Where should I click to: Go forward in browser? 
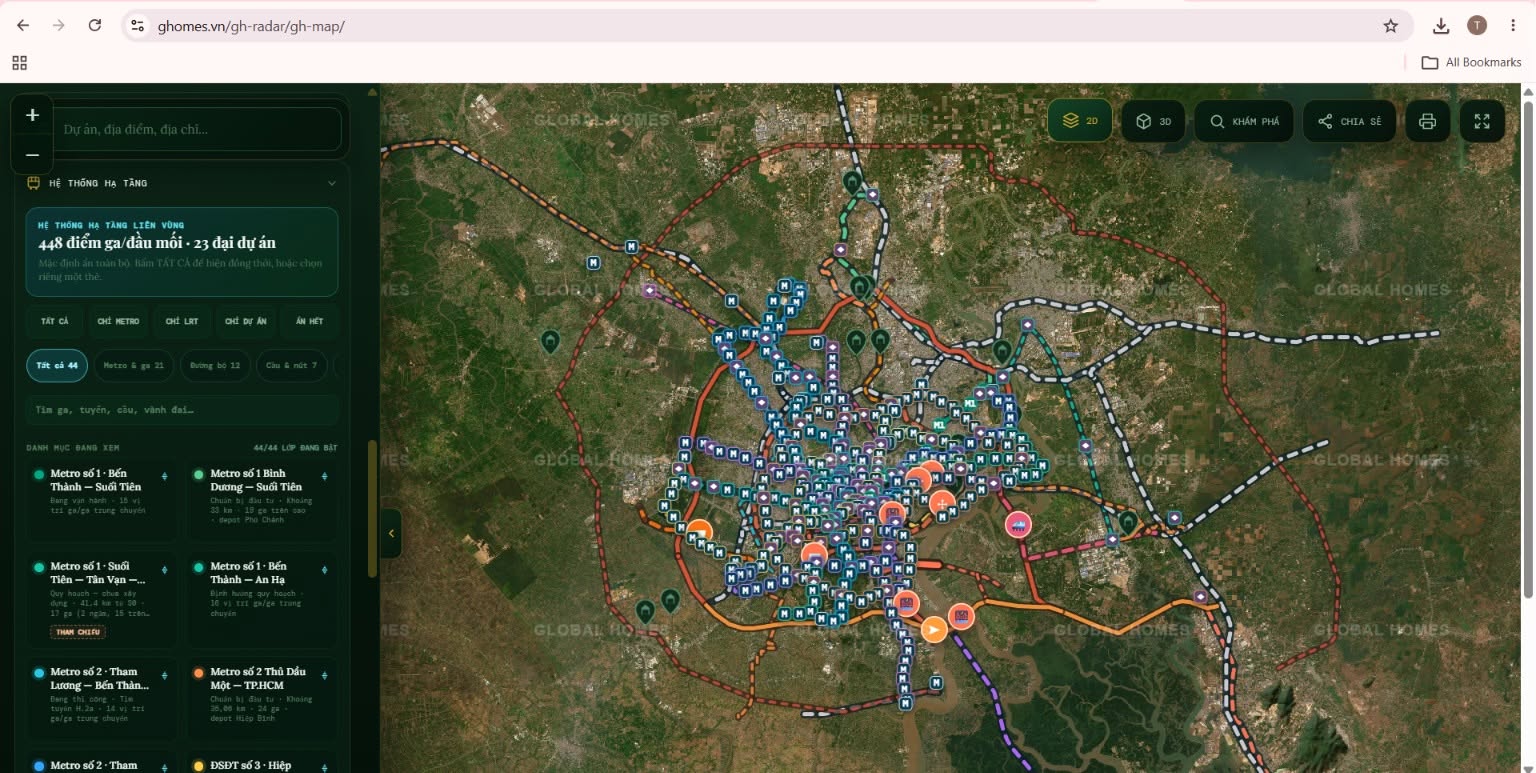[59, 26]
